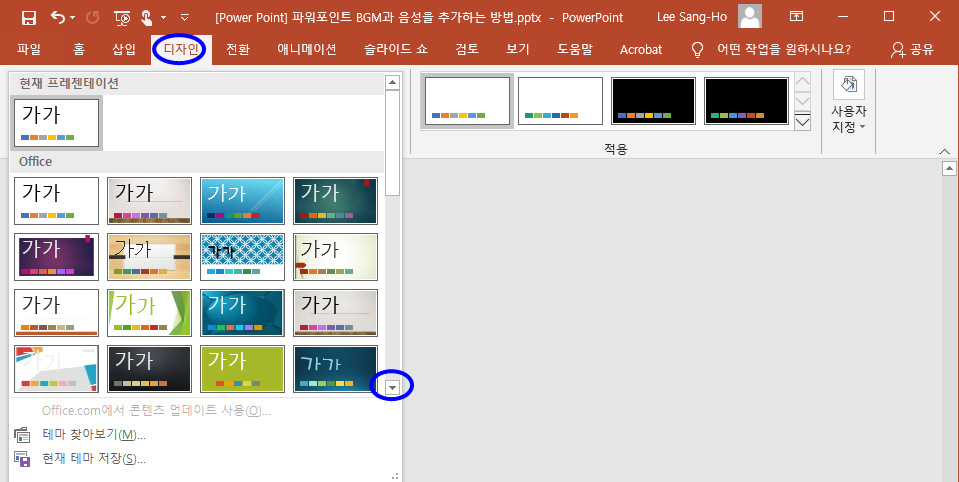Expand the variants gallery More button
This screenshot has width=959, height=482.
click(x=802, y=121)
